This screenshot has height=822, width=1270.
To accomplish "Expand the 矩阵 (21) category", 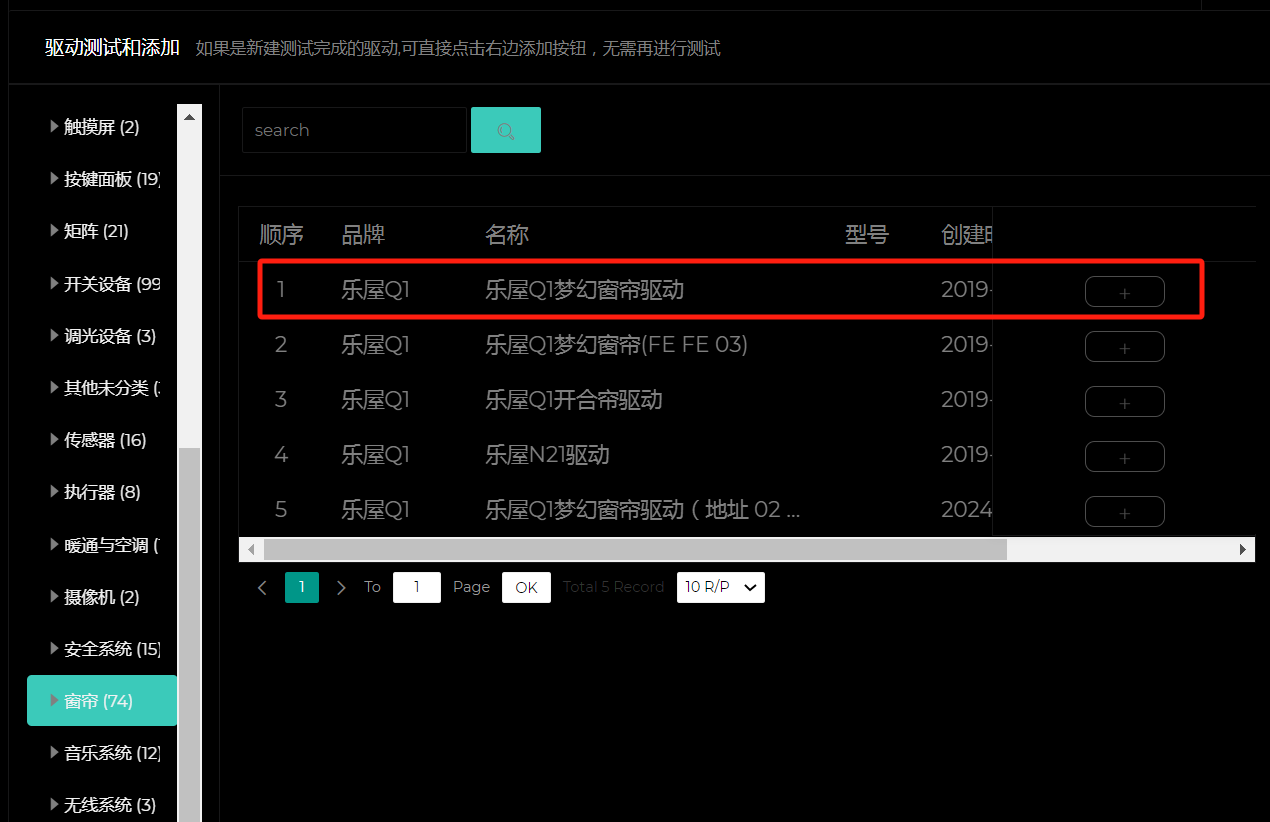I will [54, 231].
